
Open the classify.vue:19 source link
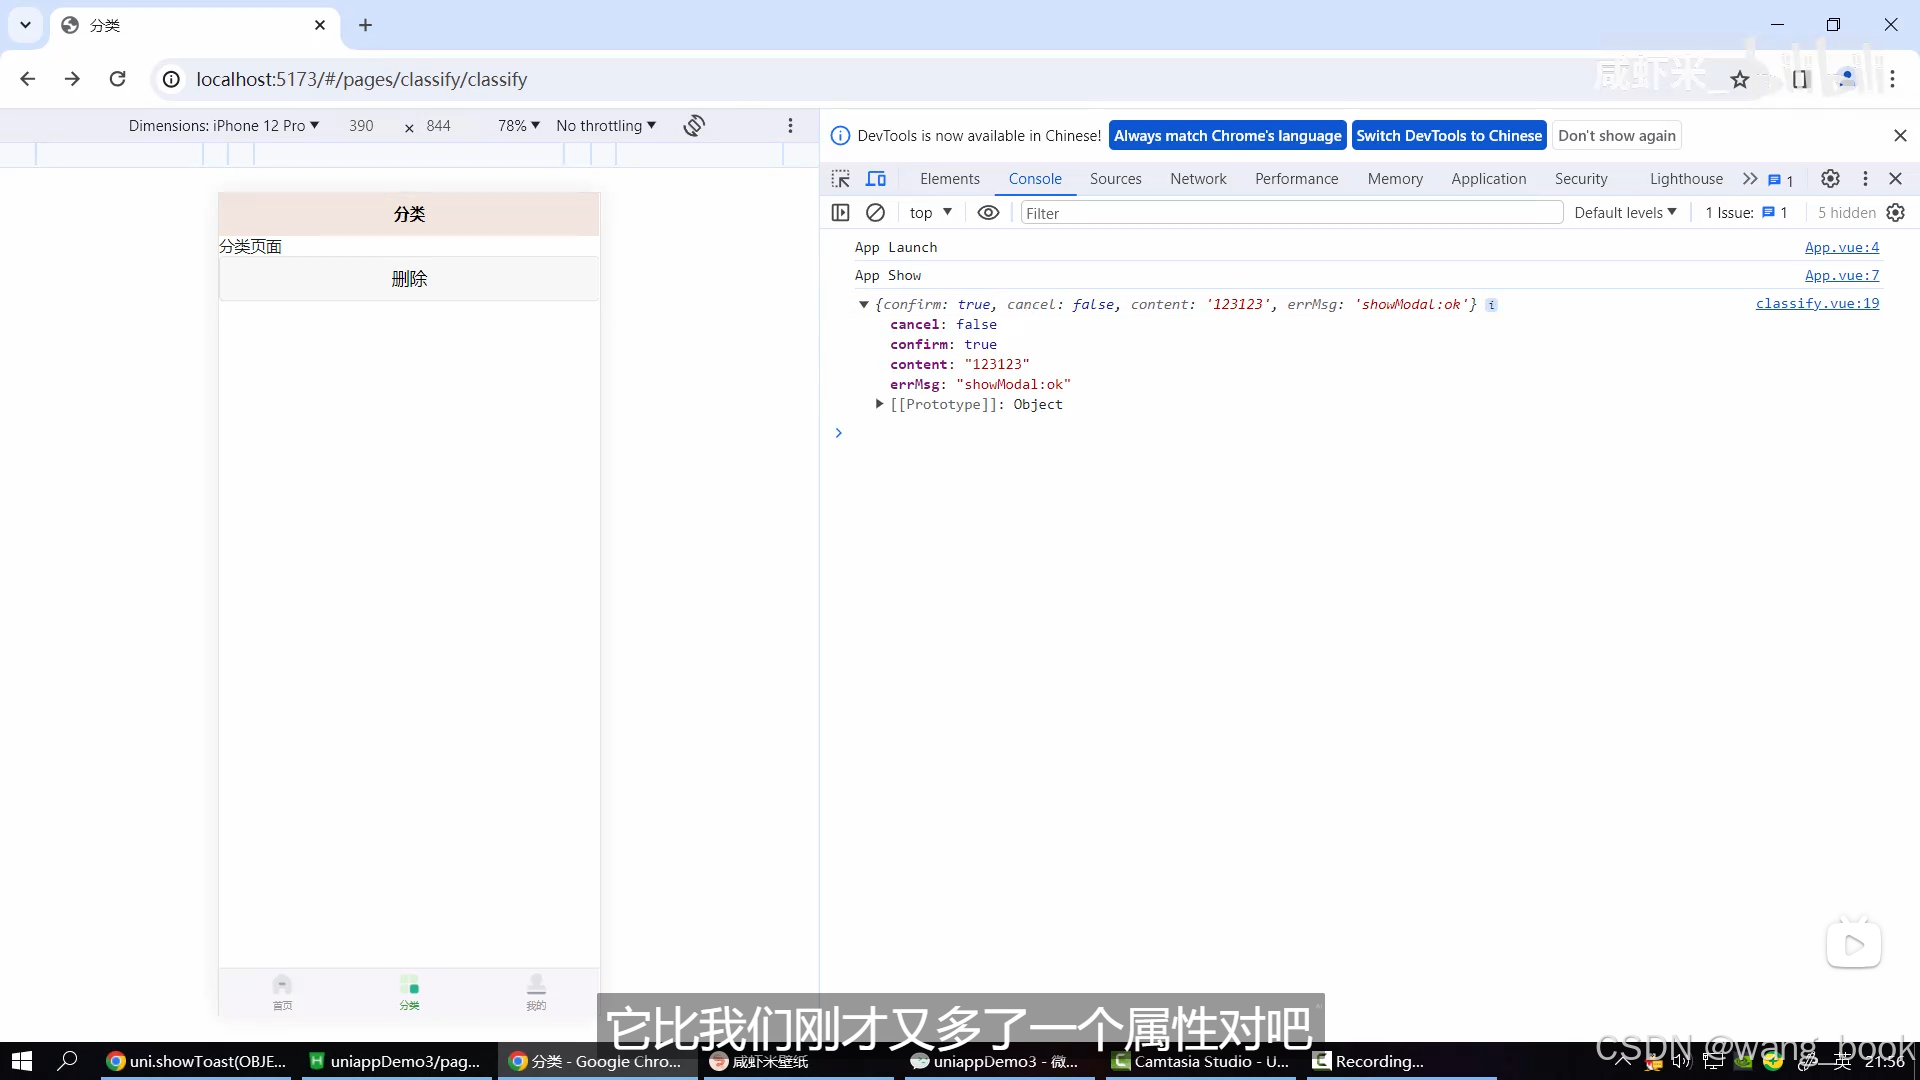pyautogui.click(x=1817, y=303)
